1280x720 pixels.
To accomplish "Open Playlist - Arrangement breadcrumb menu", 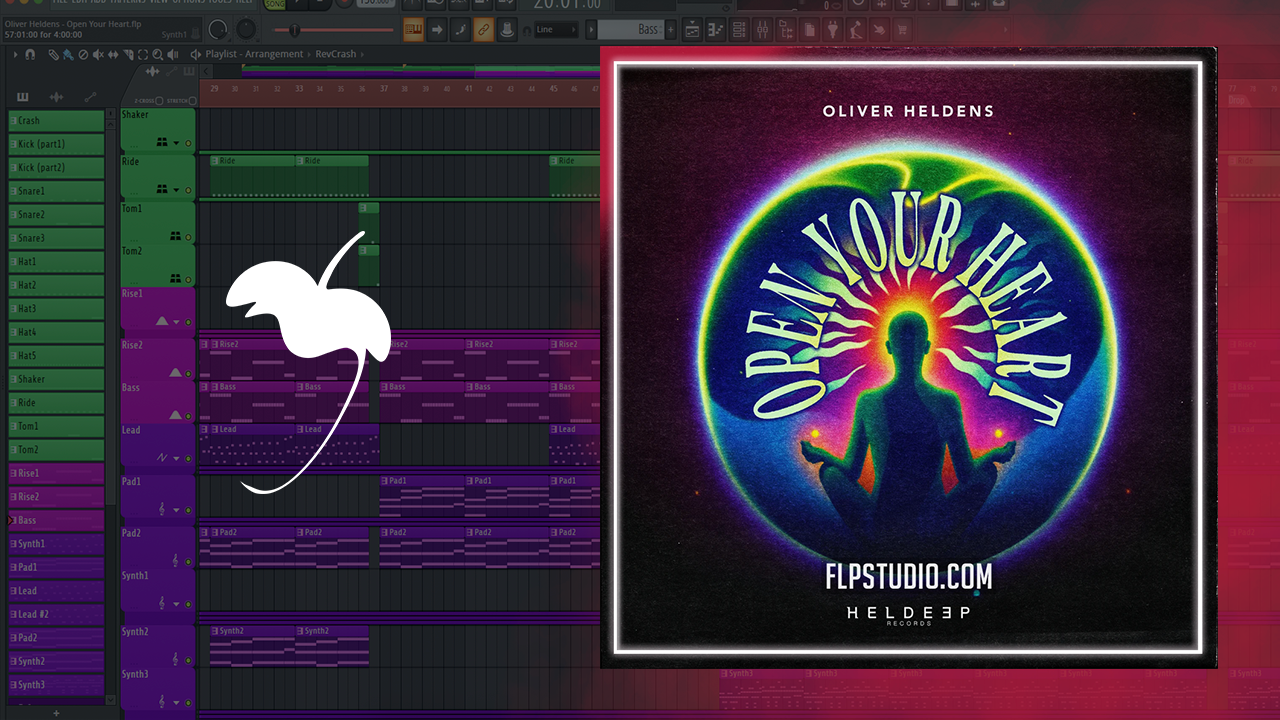I will [x=254, y=54].
